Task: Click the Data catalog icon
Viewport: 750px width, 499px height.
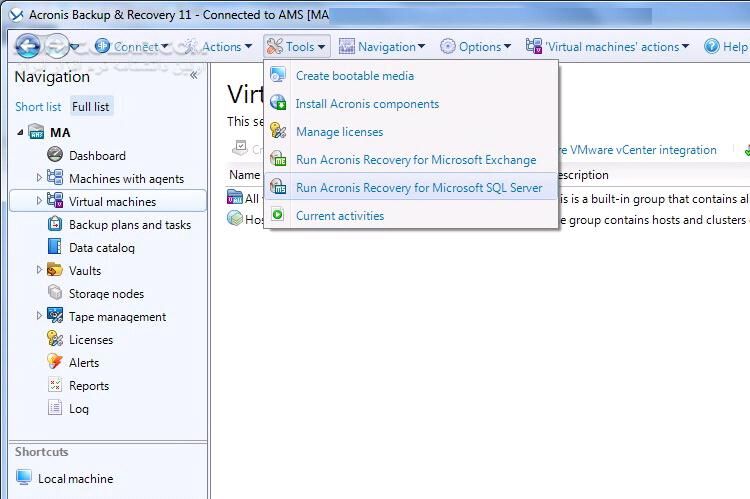Action: [x=55, y=247]
